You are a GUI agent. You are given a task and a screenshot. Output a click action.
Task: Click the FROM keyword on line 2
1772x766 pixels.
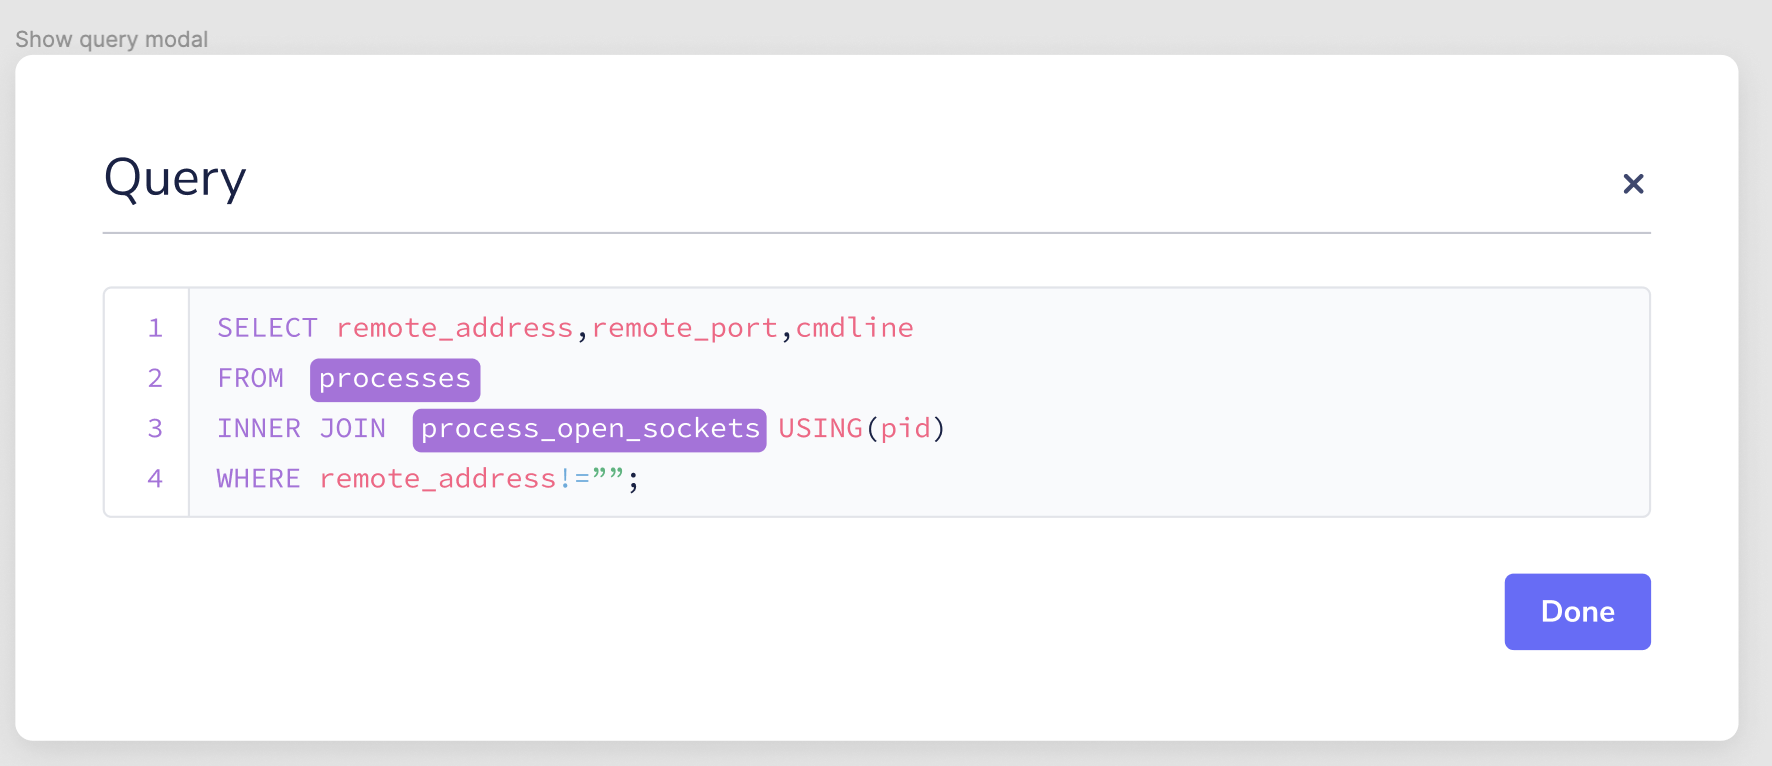(x=251, y=378)
